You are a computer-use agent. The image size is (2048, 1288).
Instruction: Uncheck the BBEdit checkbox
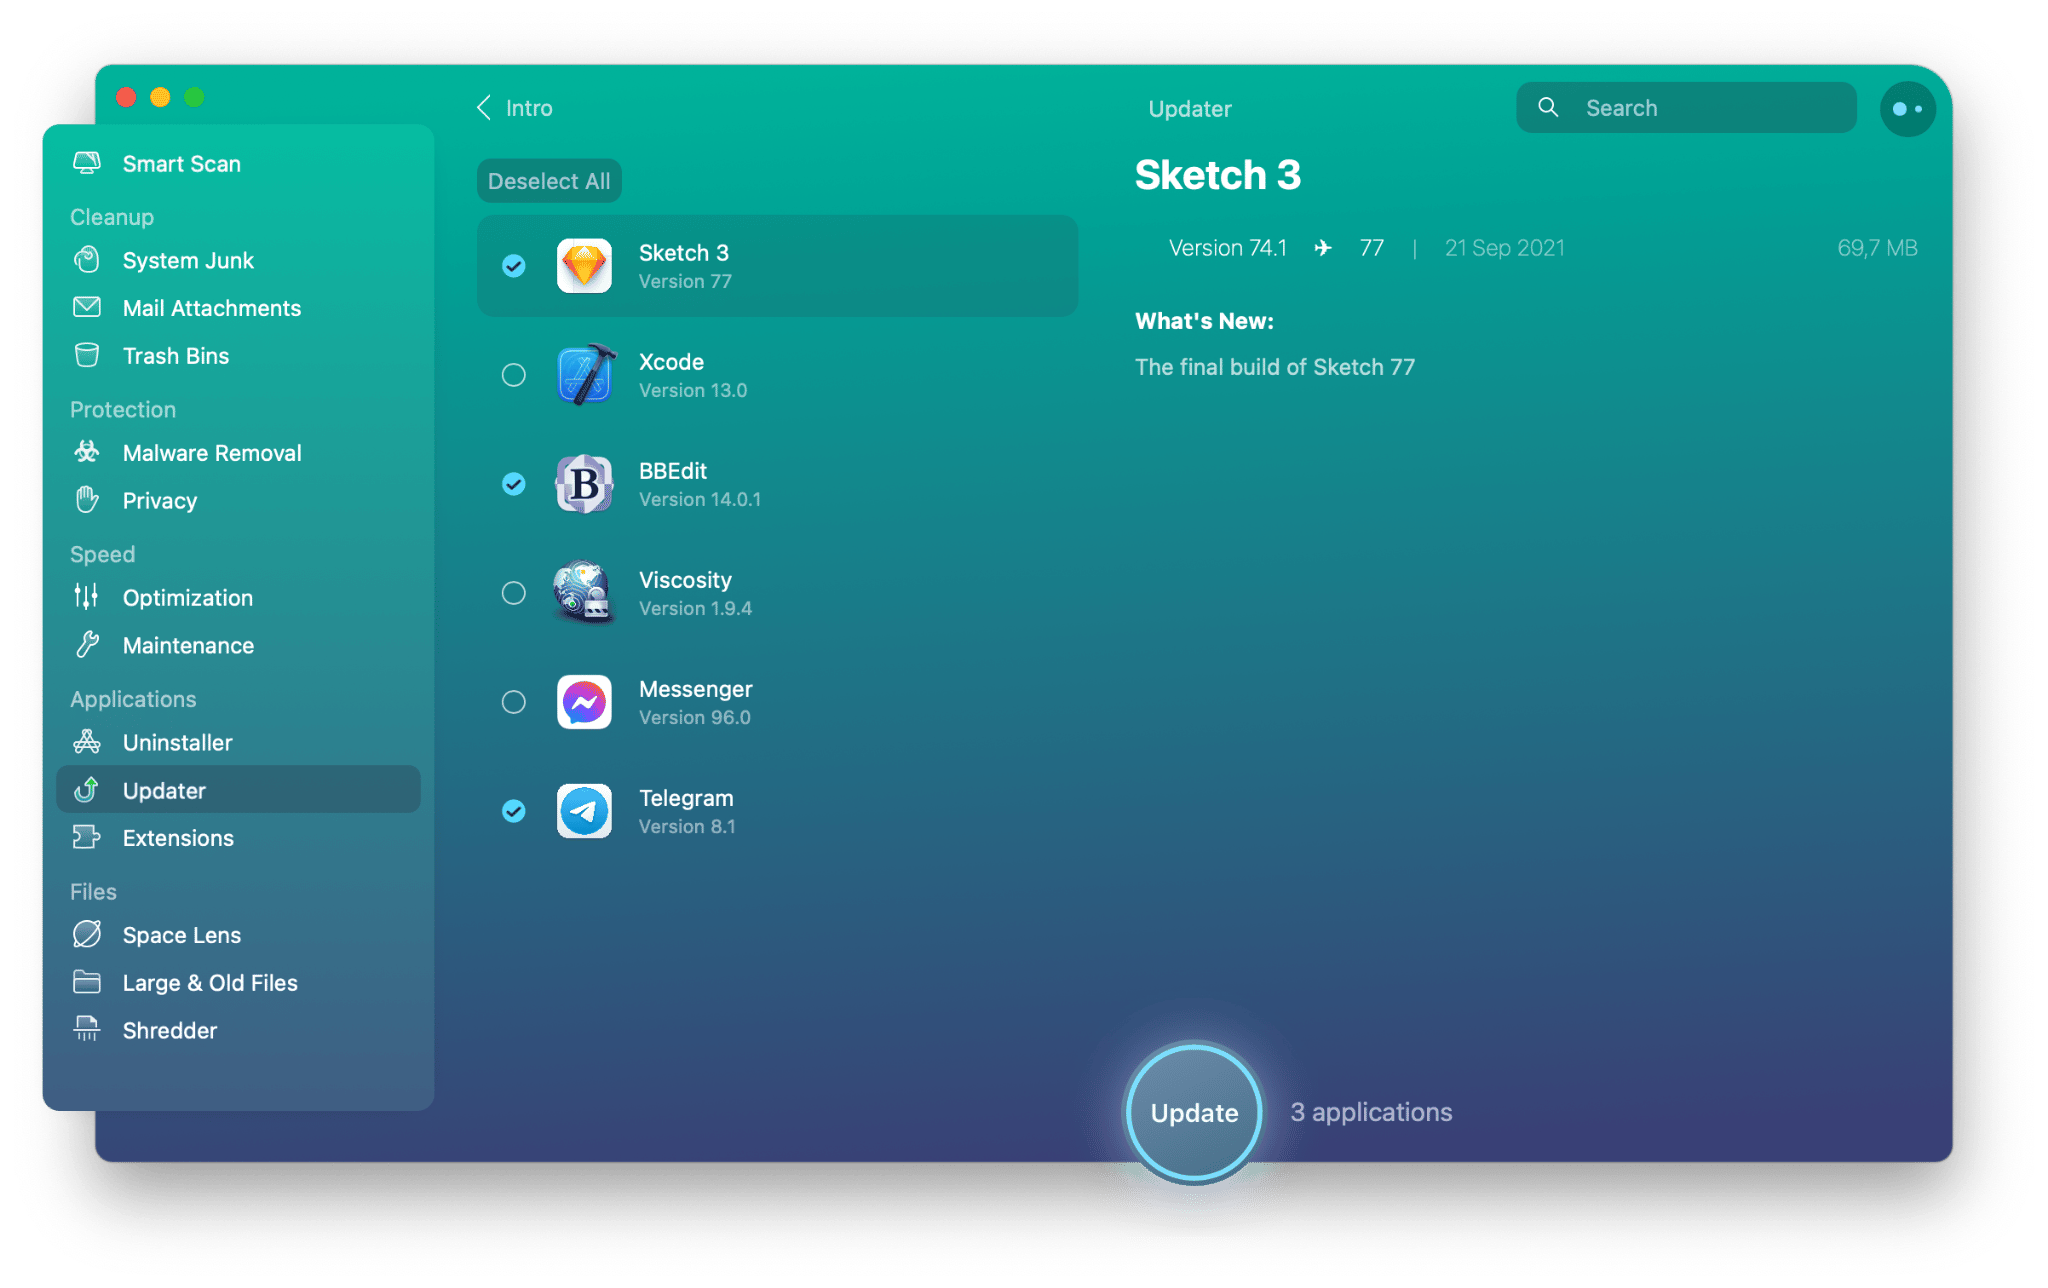tap(513, 484)
